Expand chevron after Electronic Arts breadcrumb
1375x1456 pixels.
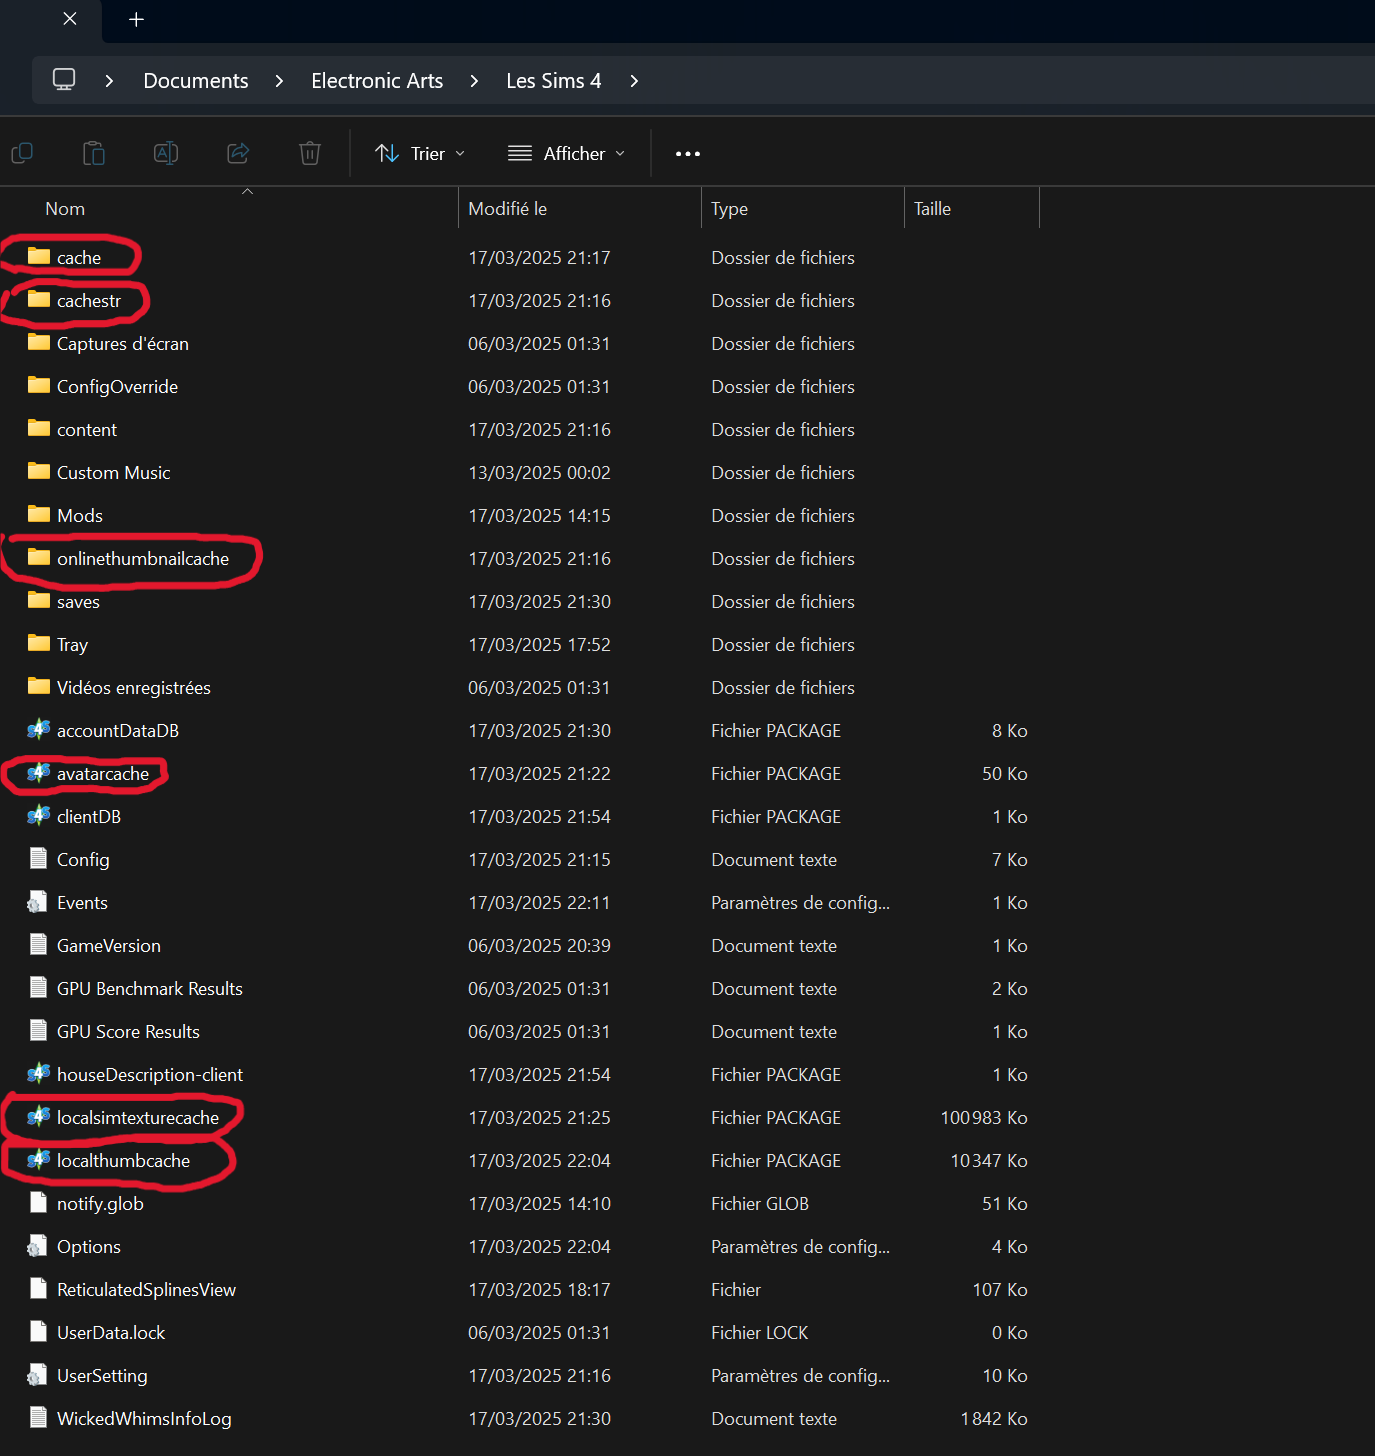pyautogui.click(x=474, y=81)
